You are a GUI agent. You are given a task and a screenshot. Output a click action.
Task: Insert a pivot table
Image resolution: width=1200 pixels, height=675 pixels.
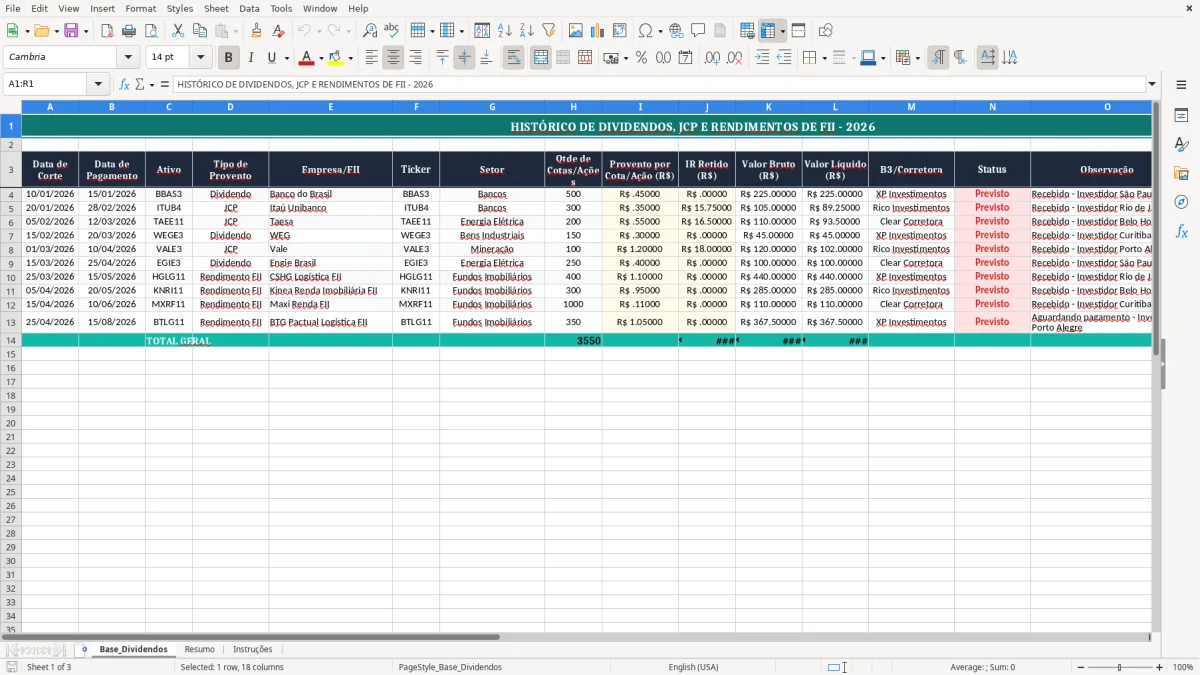click(x=620, y=31)
